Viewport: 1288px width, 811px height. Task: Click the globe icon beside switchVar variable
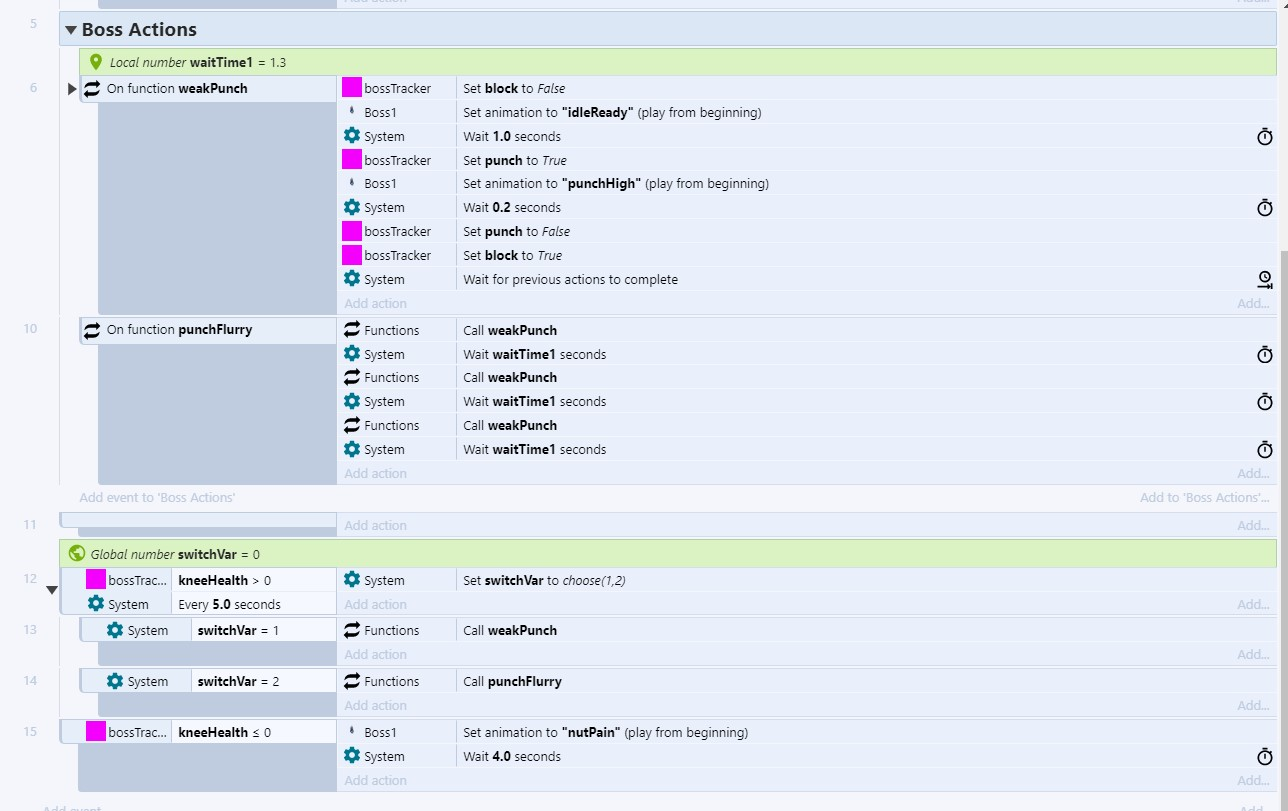click(x=77, y=553)
